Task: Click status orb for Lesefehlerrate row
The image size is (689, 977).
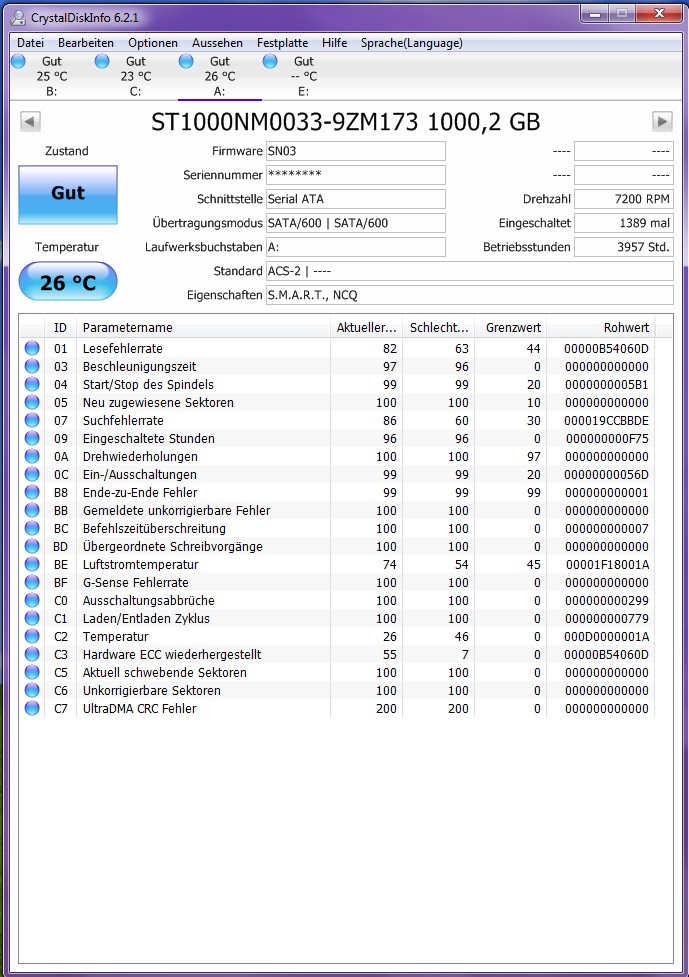Action: pyautogui.click(x=32, y=348)
